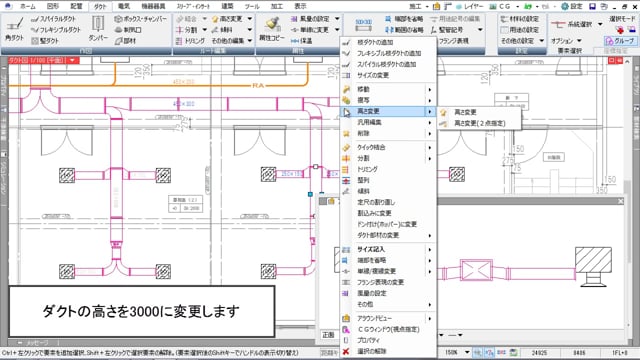Screen dimensions: 640x360
Task: Toggle the グループ group selection button
Action: click(x=620, y=41)
